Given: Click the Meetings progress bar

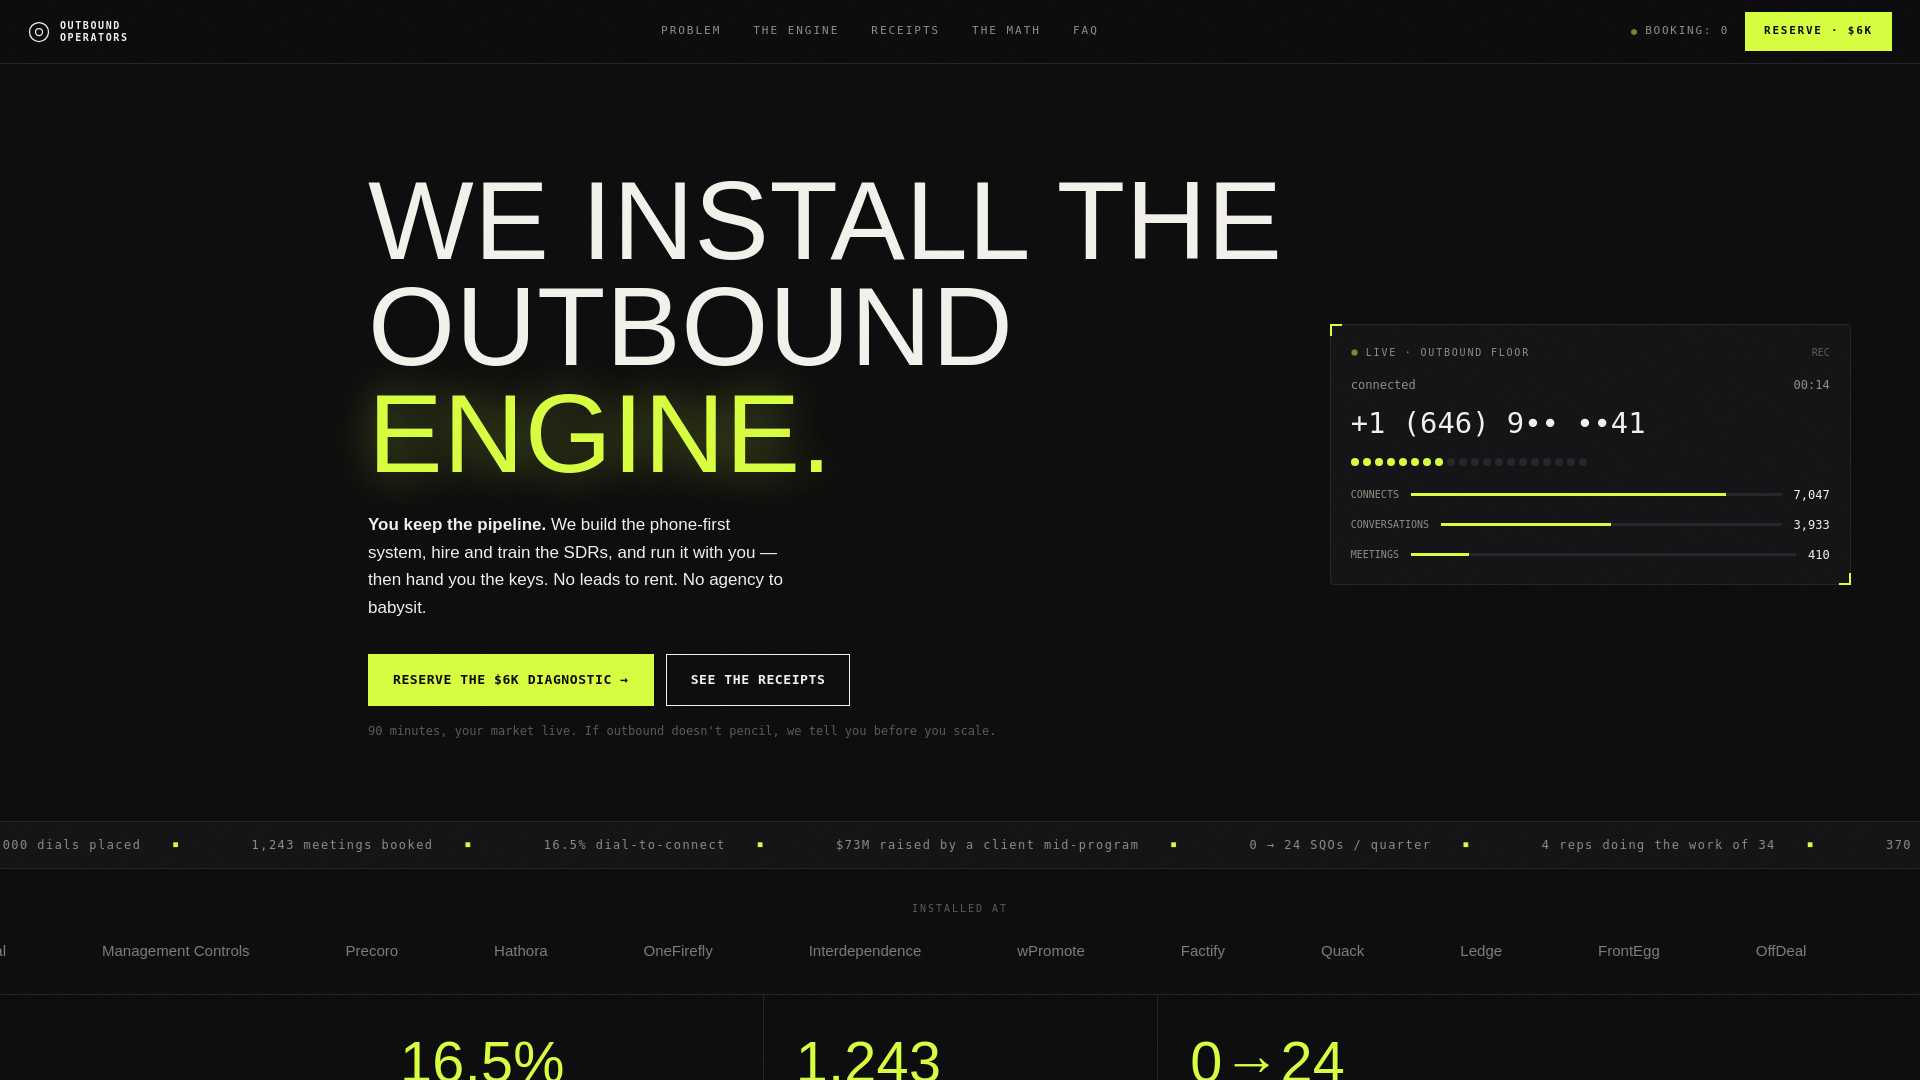Looking at the screenshot, I should 1603,554.
